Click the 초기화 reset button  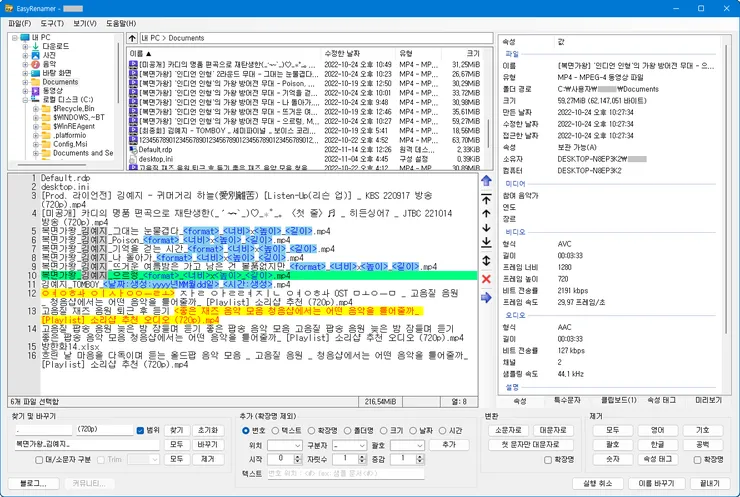pyautogui.click(x=208, y=430)
